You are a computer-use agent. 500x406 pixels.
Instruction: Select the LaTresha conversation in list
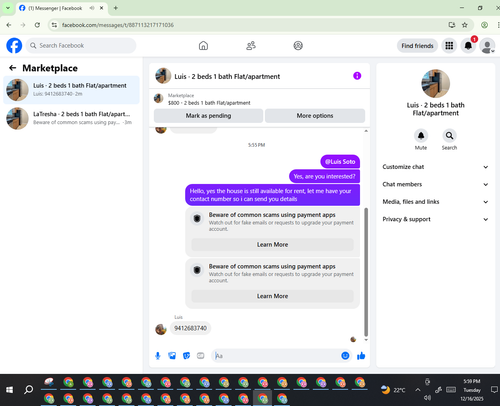point(71,118)
